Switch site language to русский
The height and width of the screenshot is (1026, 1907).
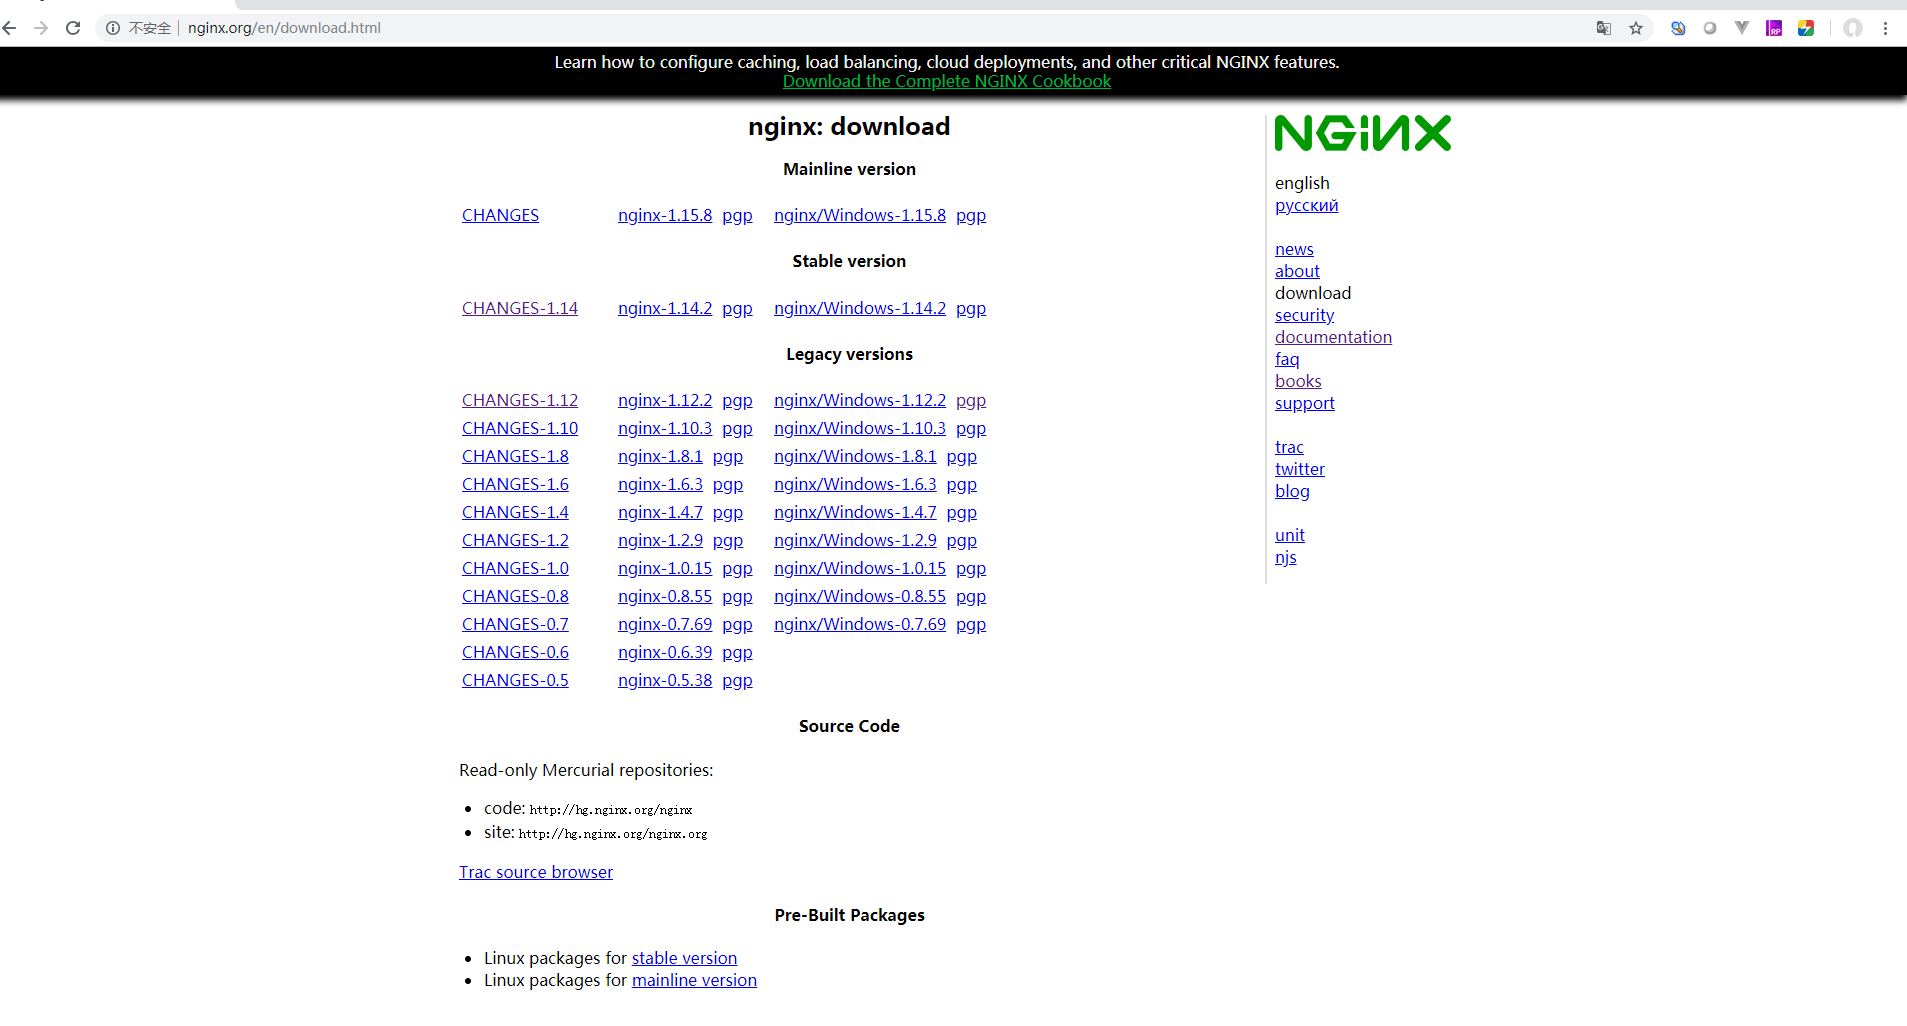(x=1306, y=205)
